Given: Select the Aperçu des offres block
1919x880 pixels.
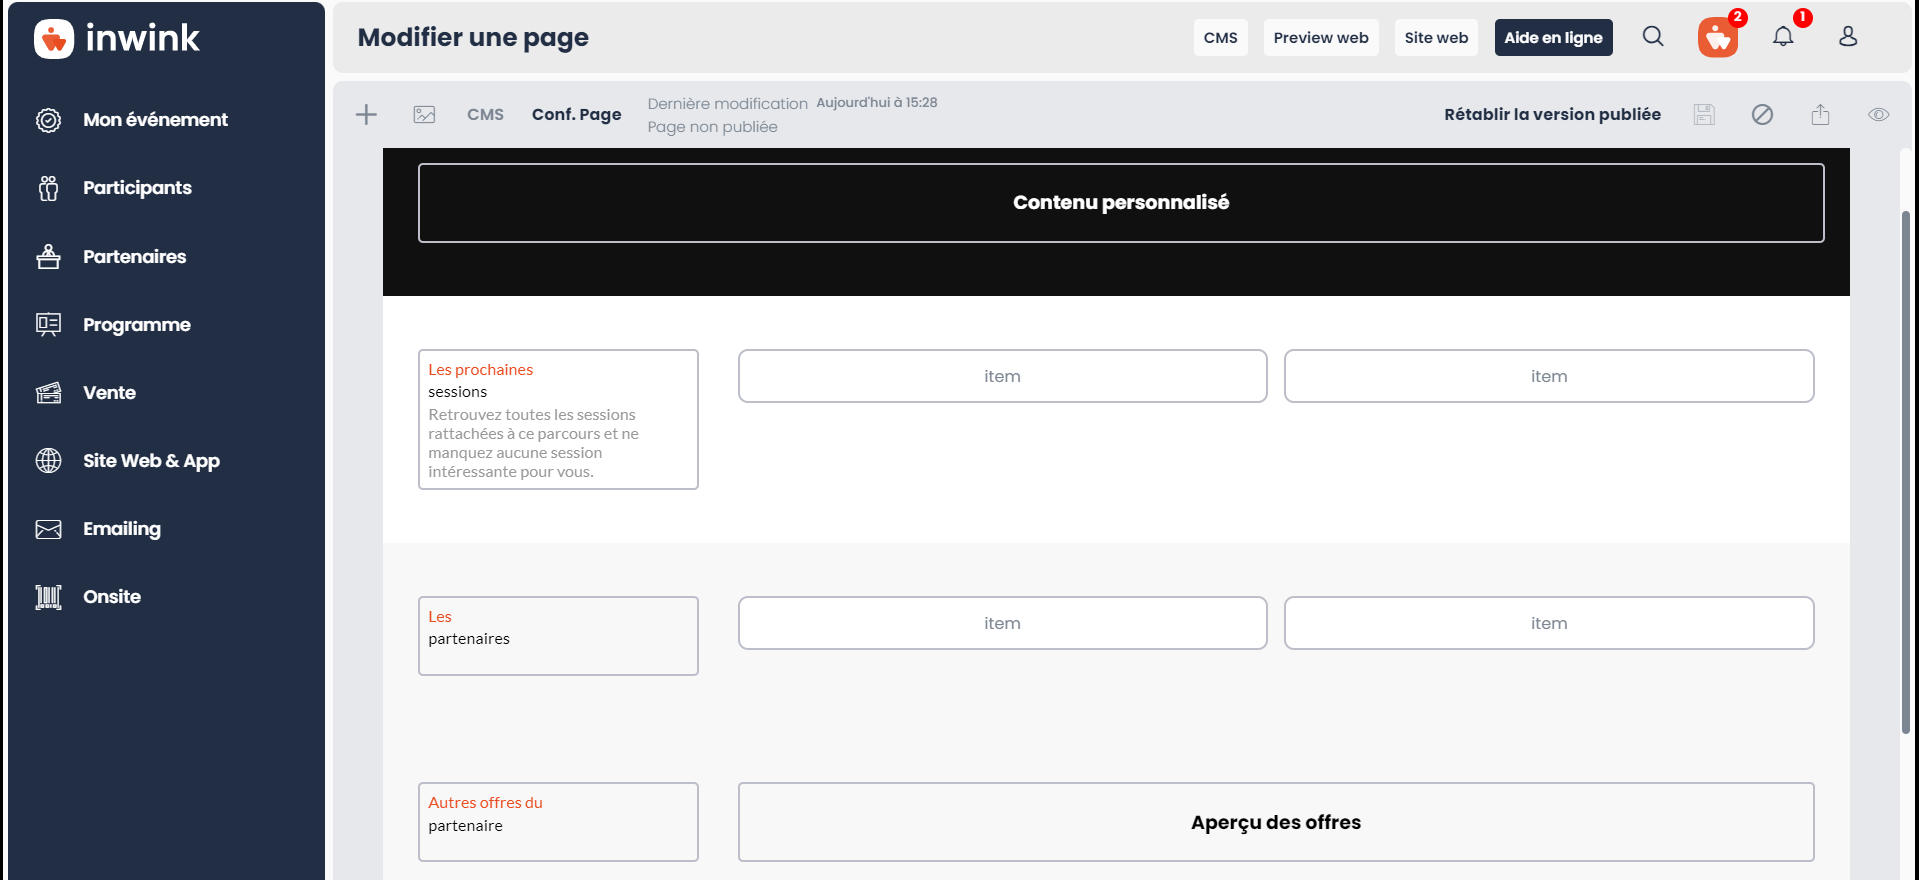Looking at the screenshot, I should [x=1276, y=822].
